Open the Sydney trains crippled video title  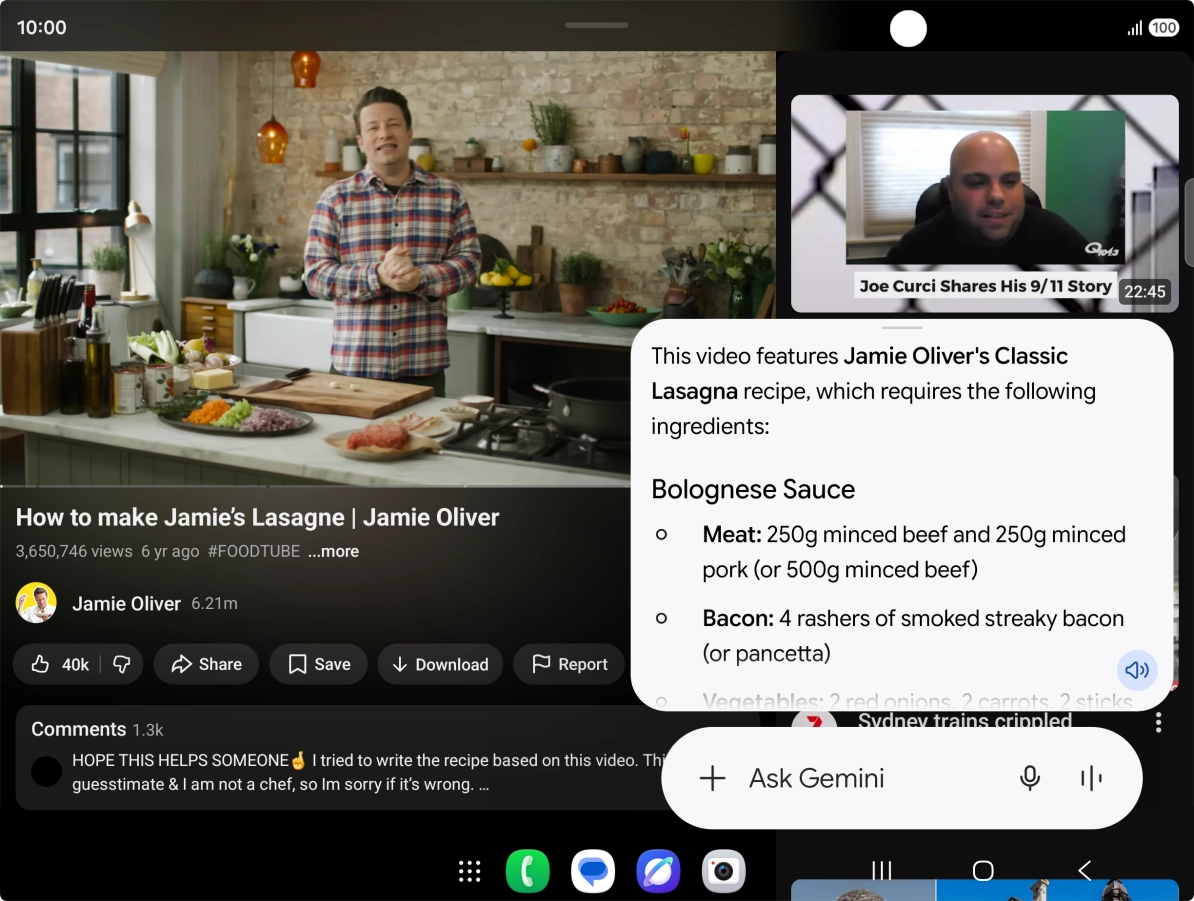[x=965, y=720]
